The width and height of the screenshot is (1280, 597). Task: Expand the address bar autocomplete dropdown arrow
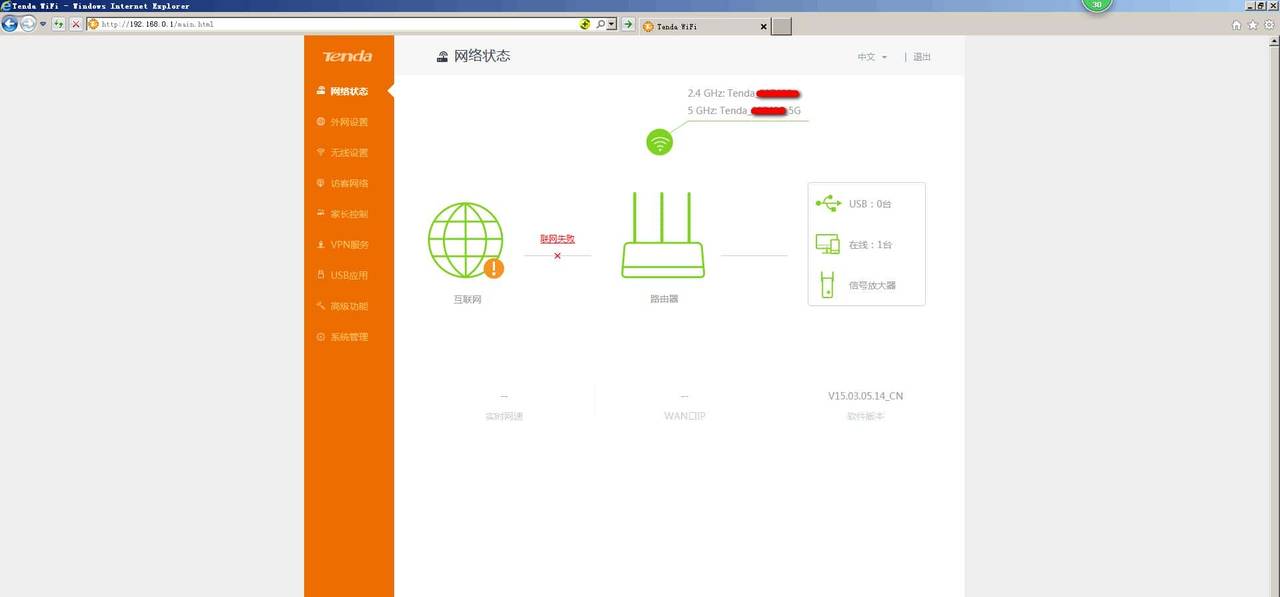pos(612,24)
